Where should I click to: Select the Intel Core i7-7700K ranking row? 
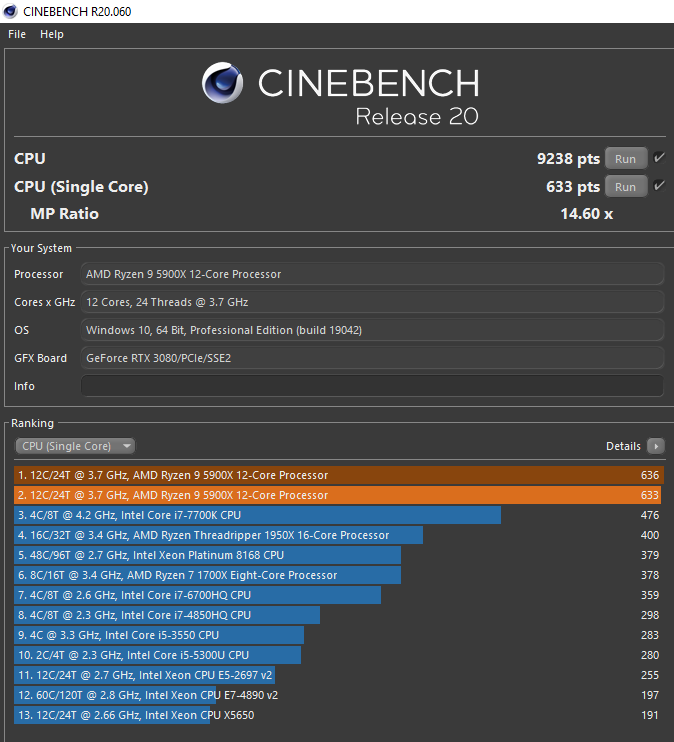339,515
